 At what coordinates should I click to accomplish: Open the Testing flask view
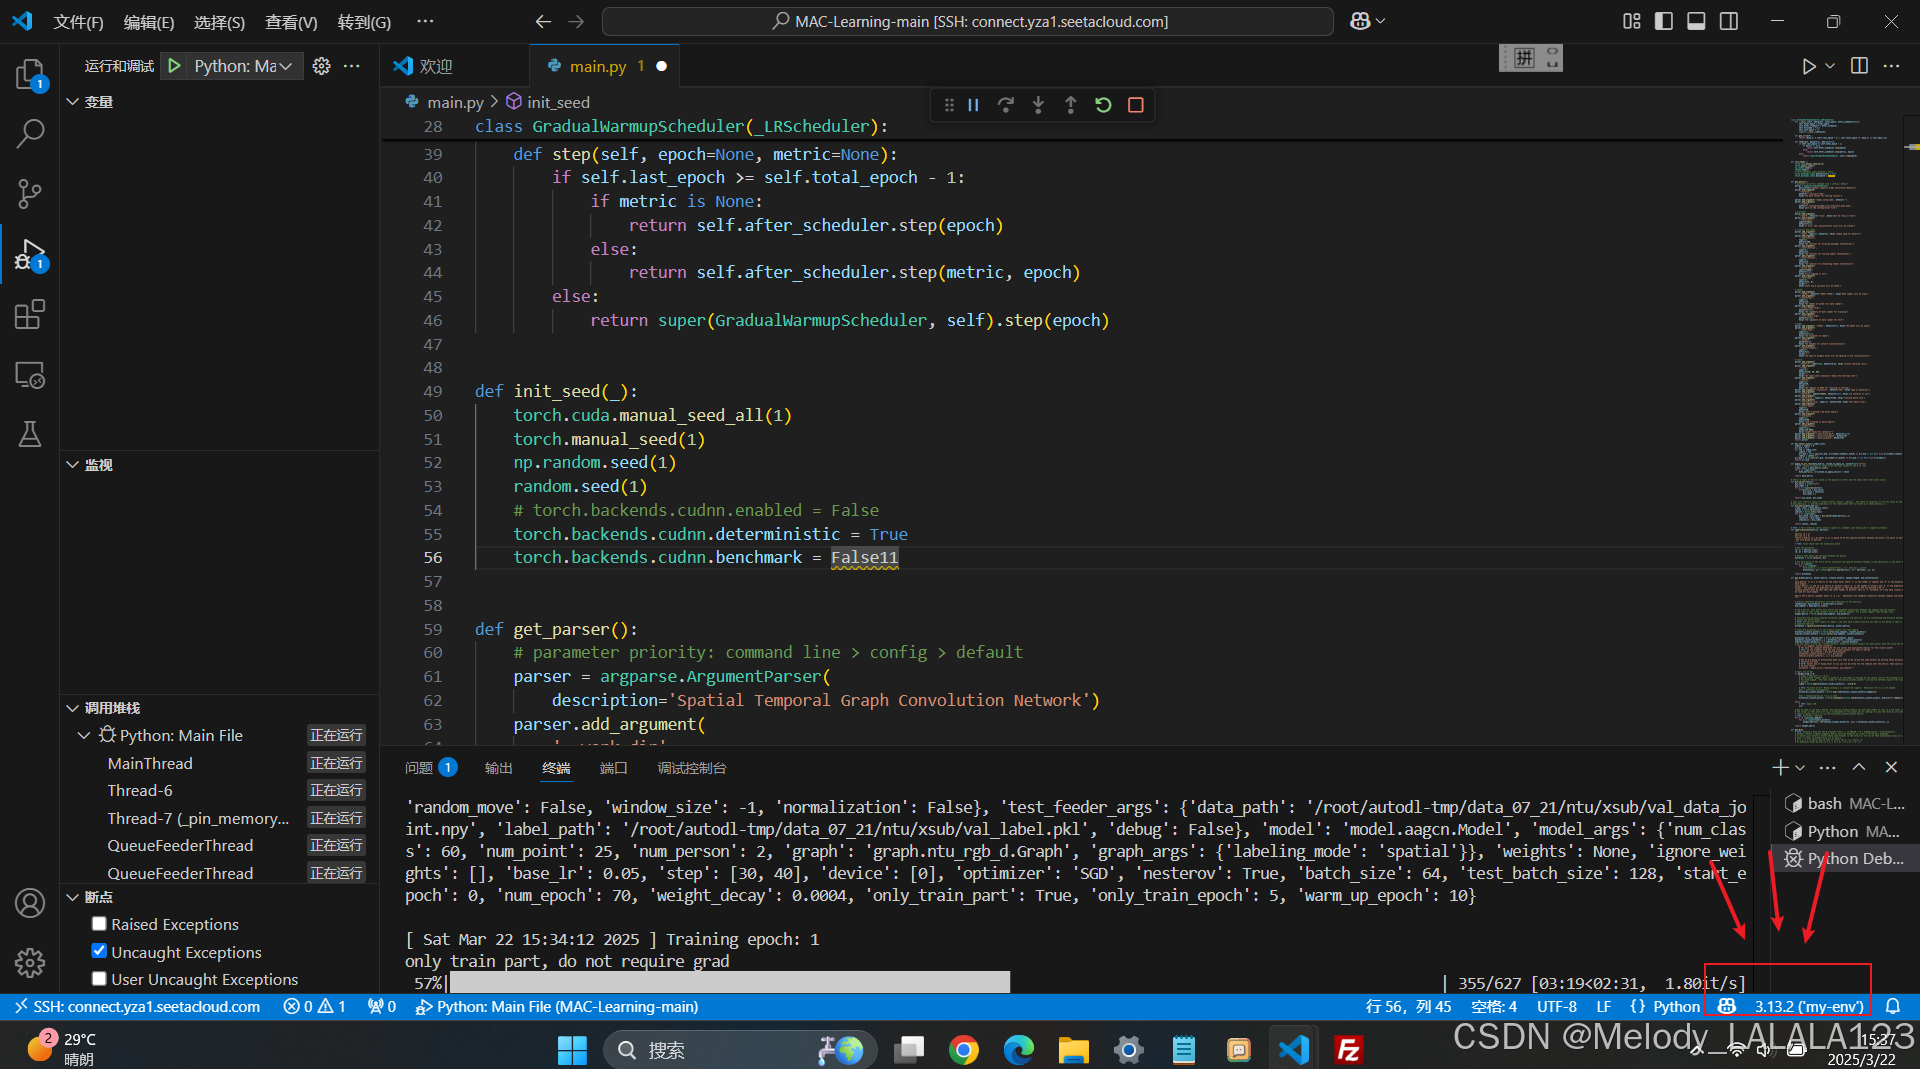[30, 434]
